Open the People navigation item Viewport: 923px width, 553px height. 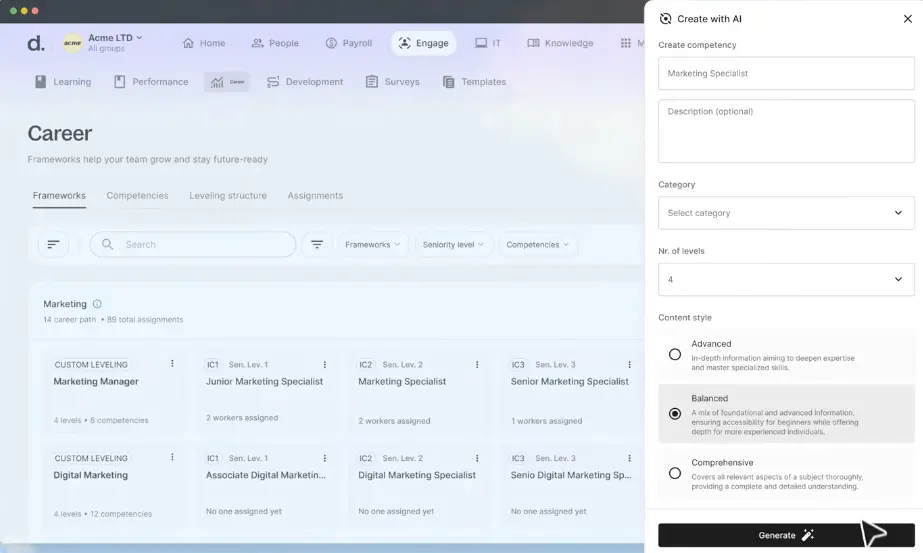pos(275,43)
